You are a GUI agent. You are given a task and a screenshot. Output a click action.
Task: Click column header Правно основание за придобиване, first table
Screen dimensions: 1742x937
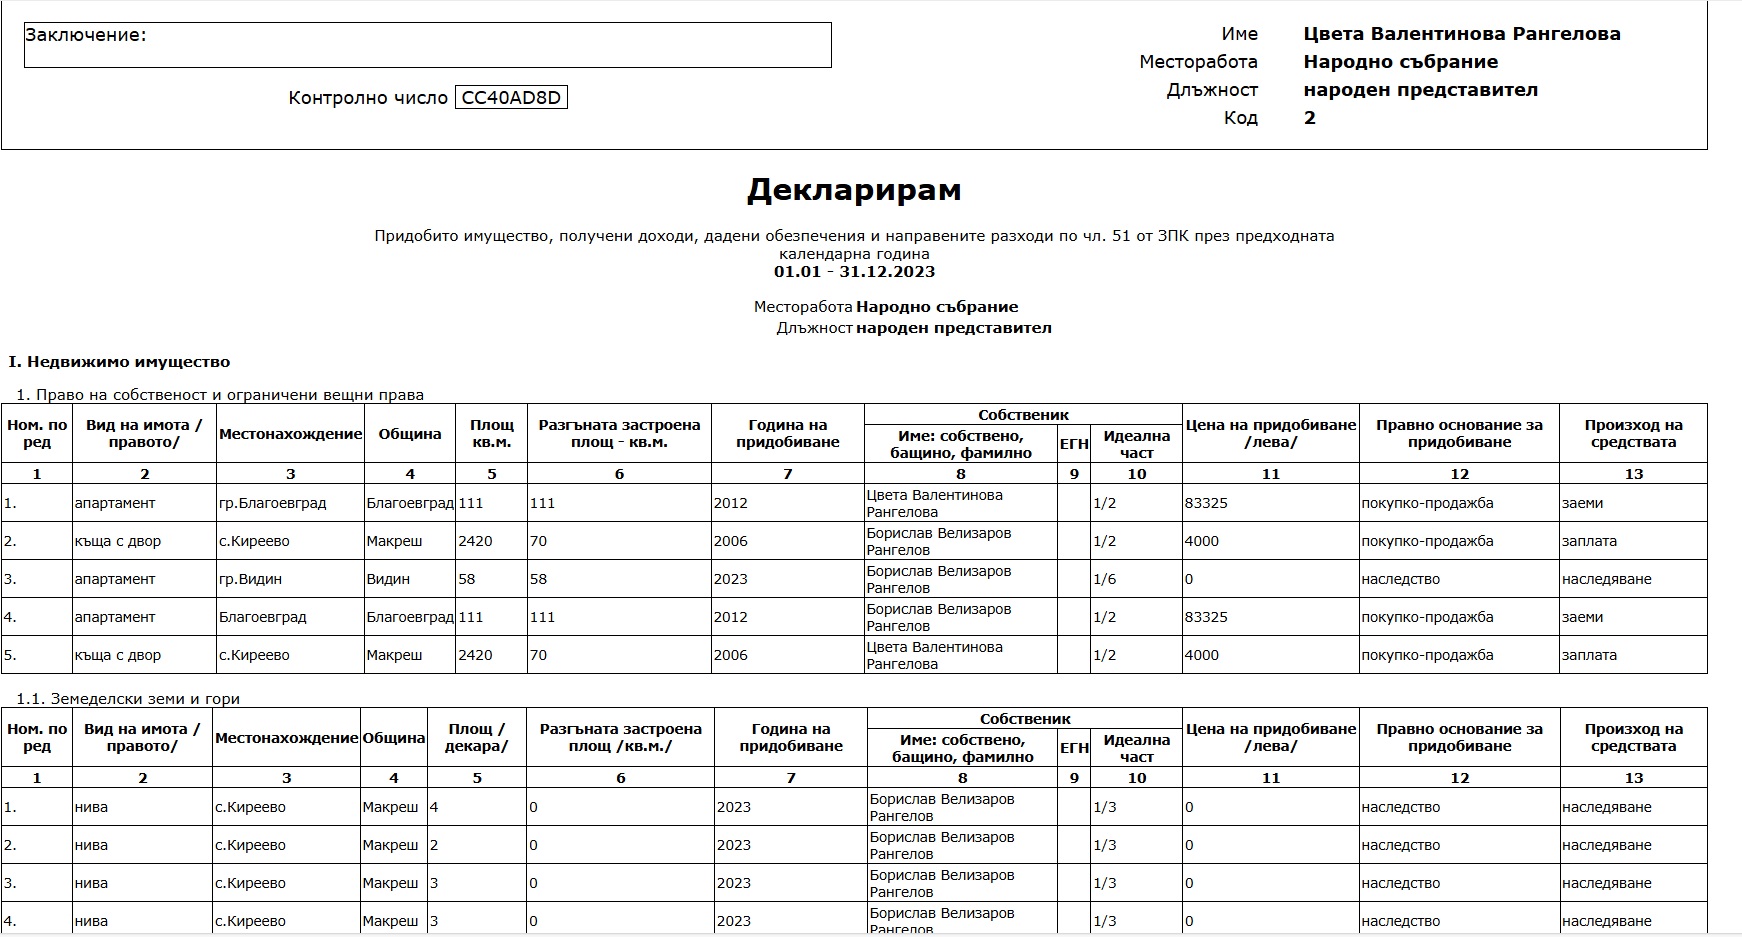click(x=1459, y=433)
